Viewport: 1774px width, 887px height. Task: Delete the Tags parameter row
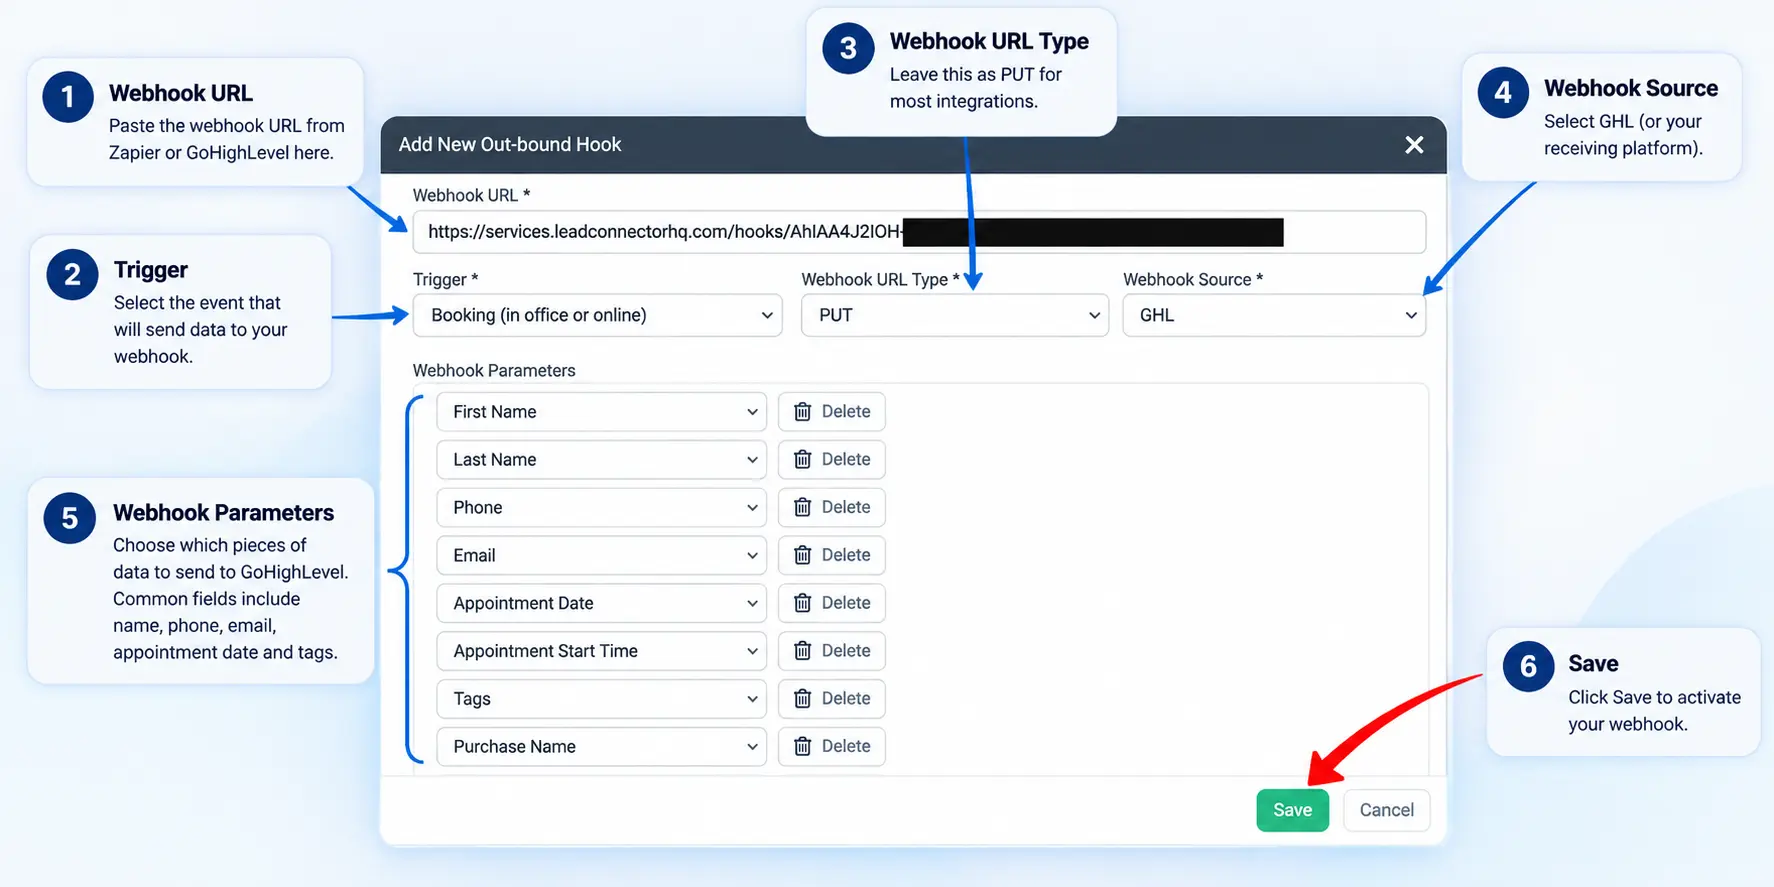pyautogui.click(x=832, y=699)
